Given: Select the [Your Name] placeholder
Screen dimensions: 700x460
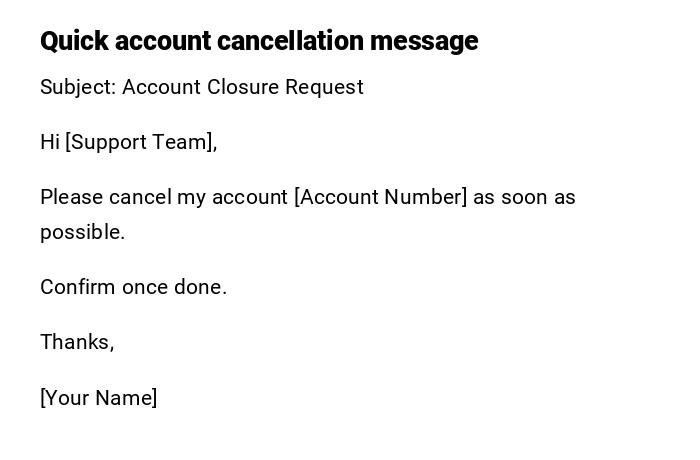Looking at the screenshot, I should point(99,398).
